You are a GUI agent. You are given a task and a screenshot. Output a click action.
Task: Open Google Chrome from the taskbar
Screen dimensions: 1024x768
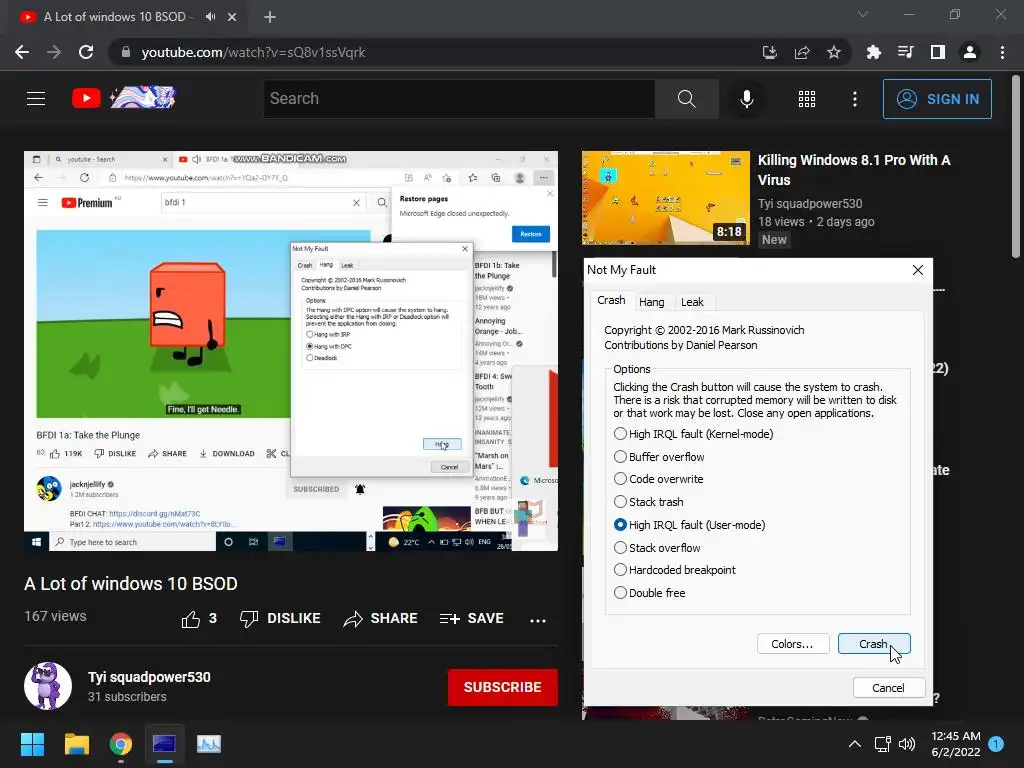click(120, 744)
